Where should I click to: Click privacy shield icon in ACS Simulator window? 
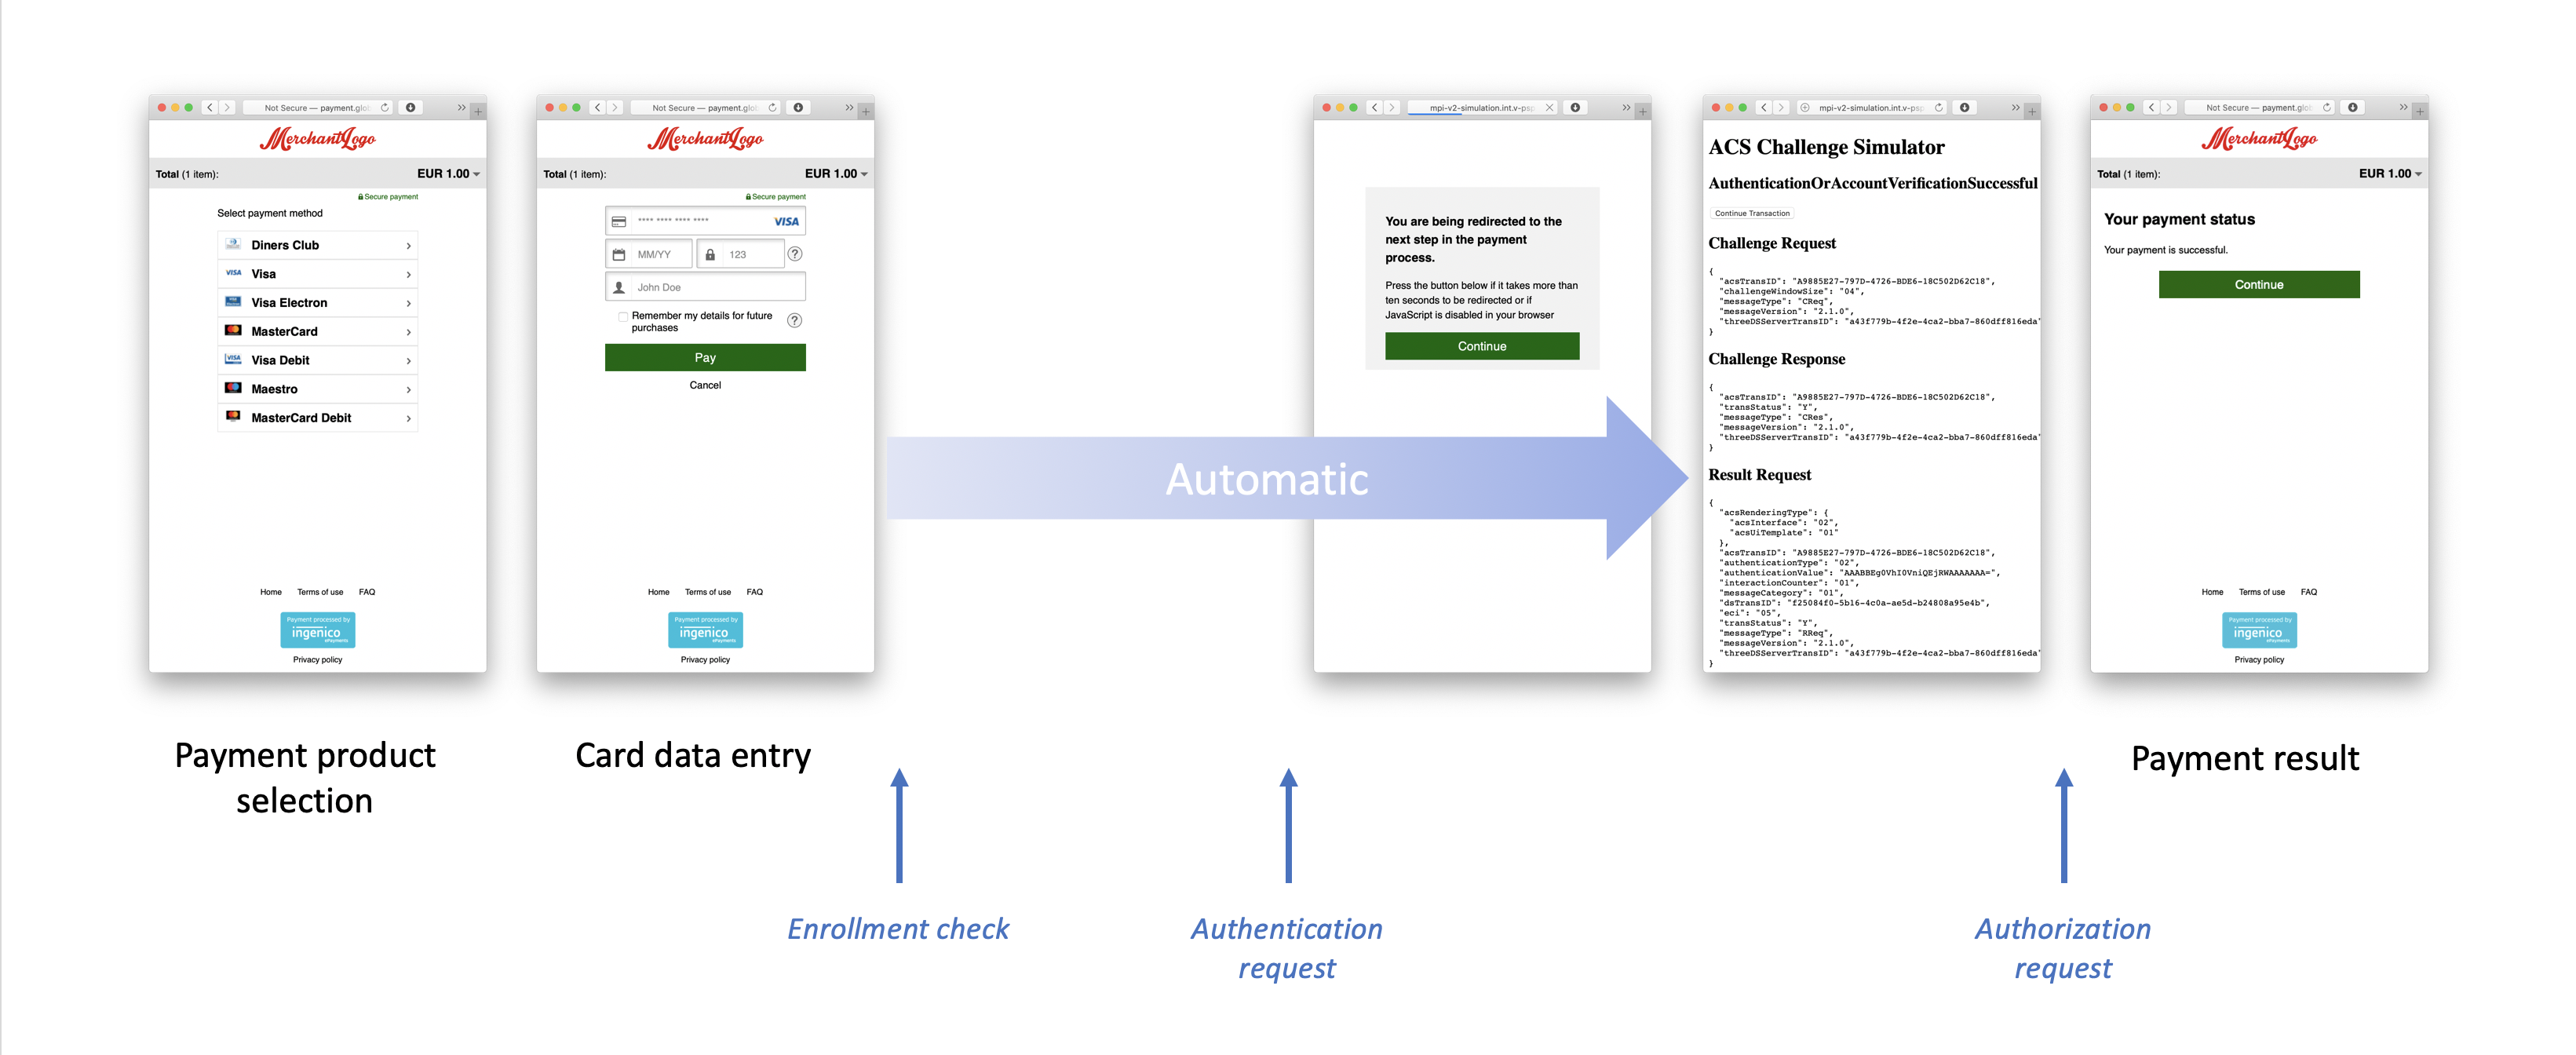coord(1805,108)
